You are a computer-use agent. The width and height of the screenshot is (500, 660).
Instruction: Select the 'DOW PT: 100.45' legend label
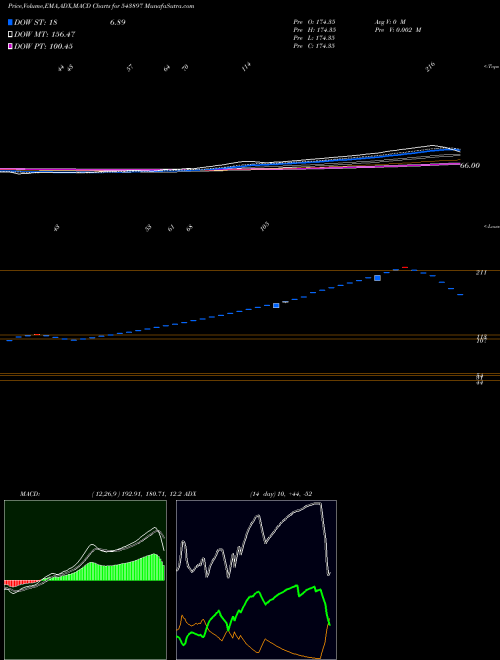pyautogui.click(x=43, y=46)
